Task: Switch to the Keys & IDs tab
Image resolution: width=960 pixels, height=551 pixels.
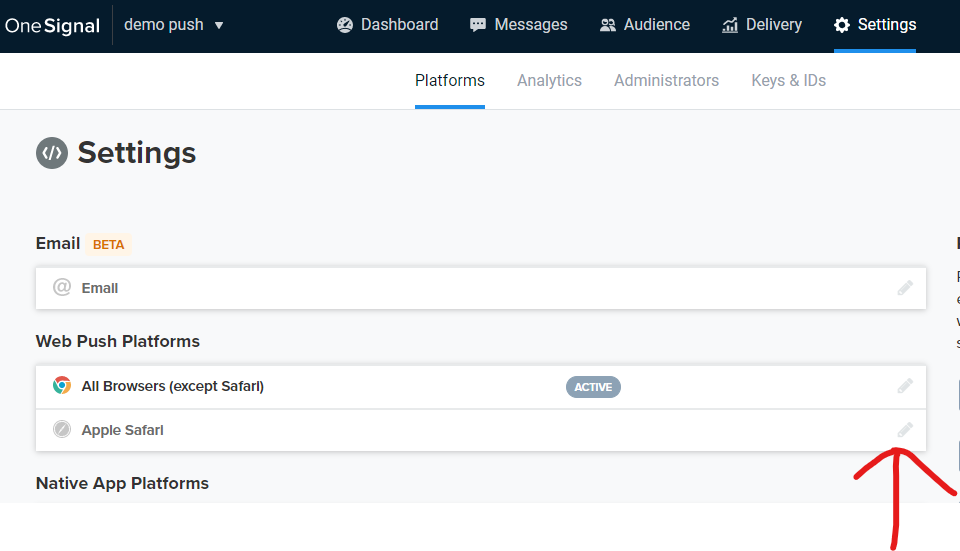Action: [789, 81]
